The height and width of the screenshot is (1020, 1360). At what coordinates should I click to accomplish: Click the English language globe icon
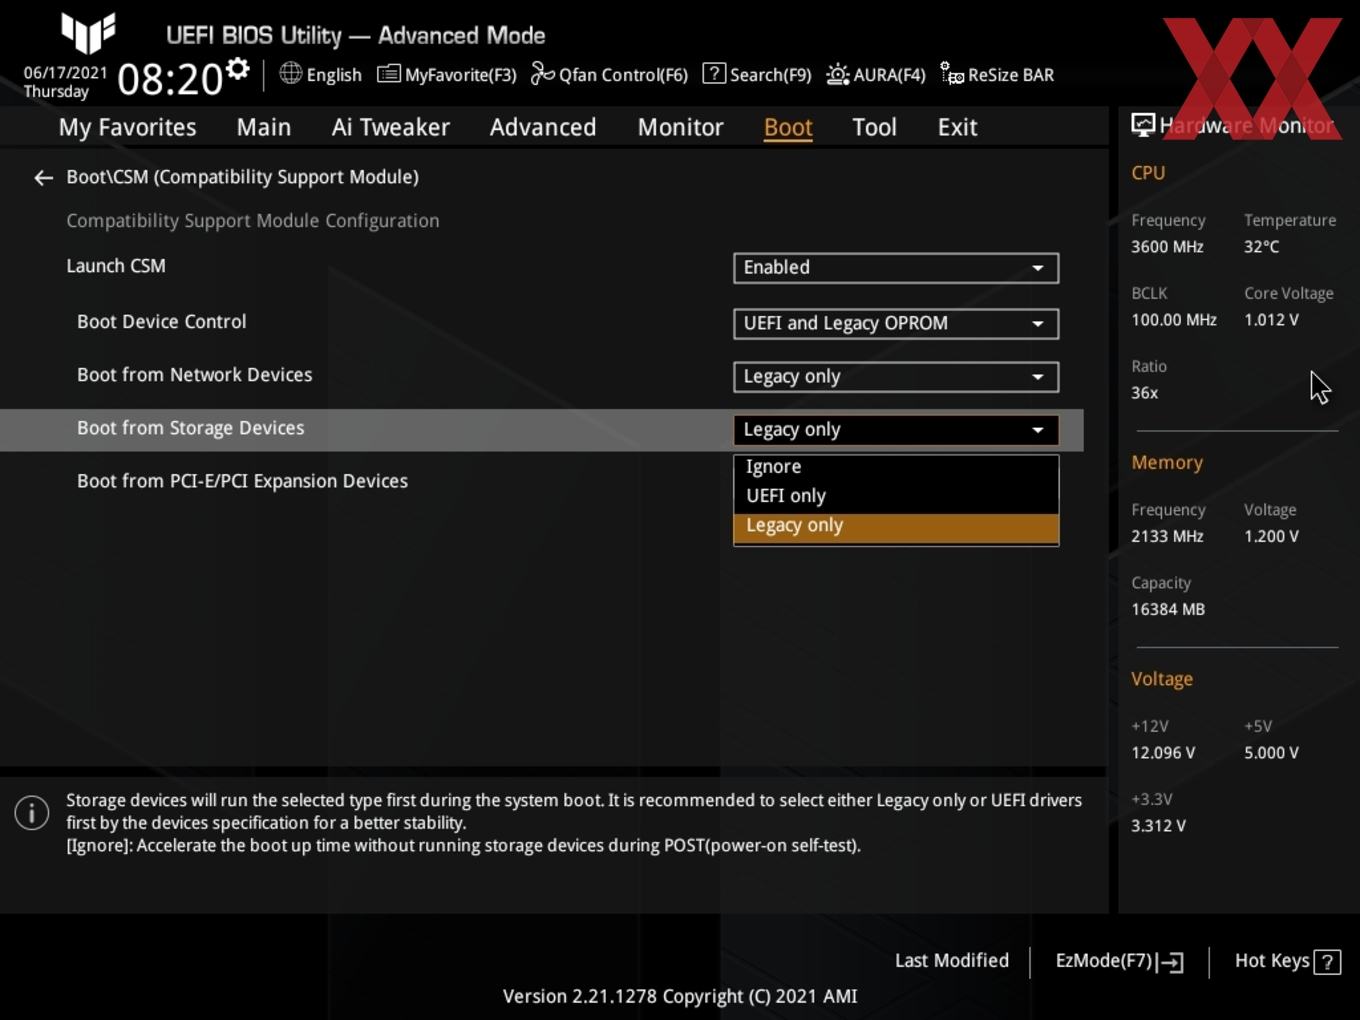click(x=290, y=73)
